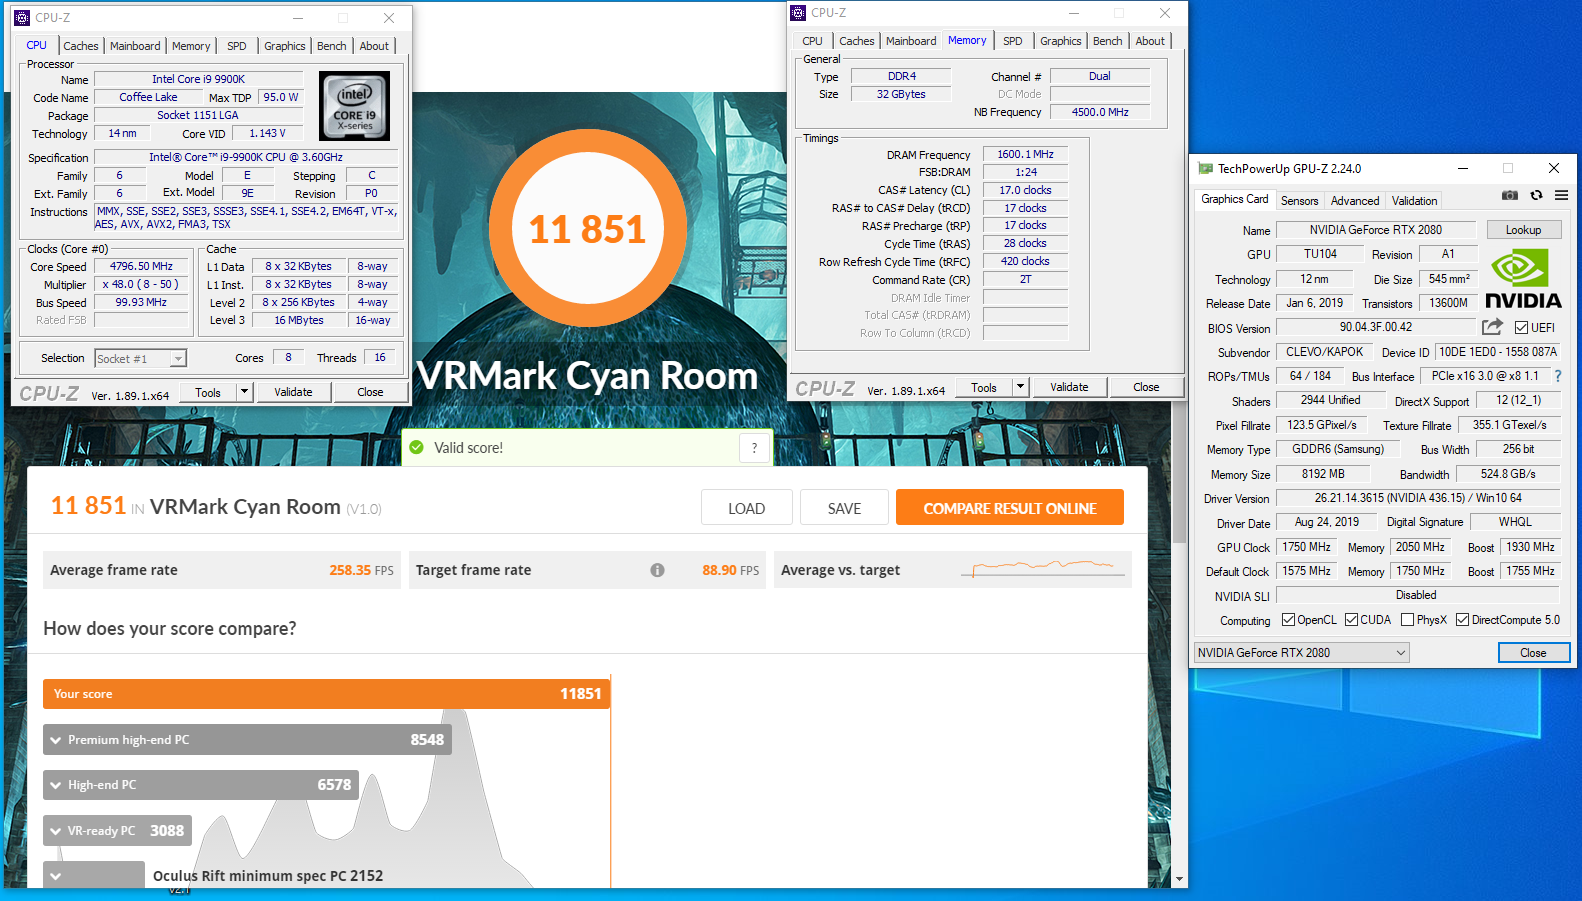
Task: Open the Socket #1 selection dropdown
Action: [x=178, y=359]
